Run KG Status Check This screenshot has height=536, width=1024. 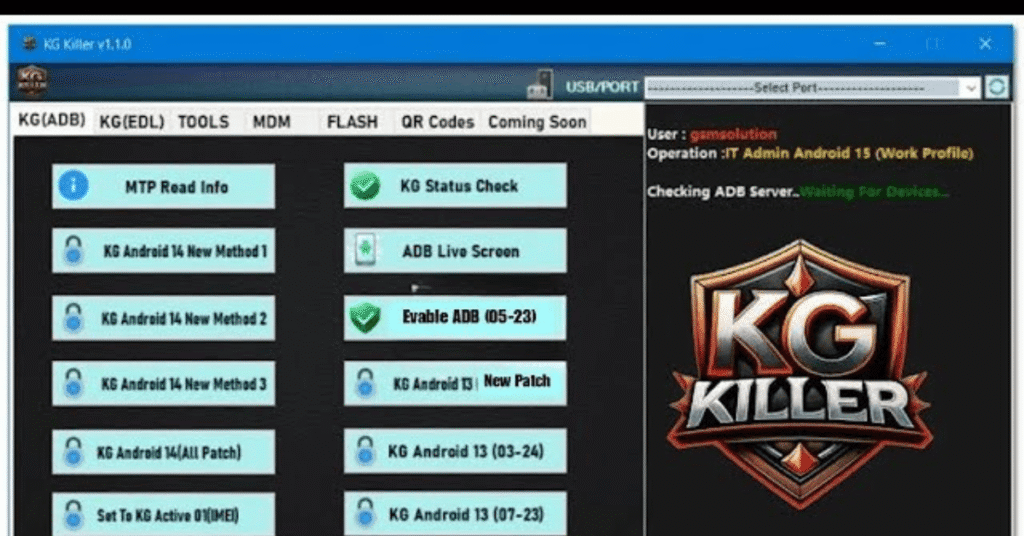[455, 186]
